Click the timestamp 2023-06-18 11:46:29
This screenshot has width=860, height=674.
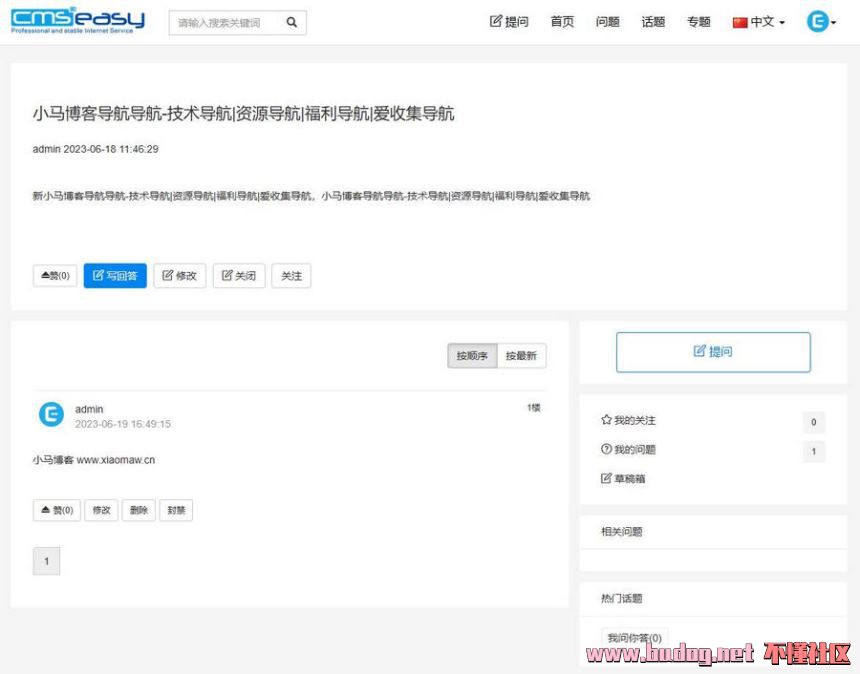pos(111,149)
